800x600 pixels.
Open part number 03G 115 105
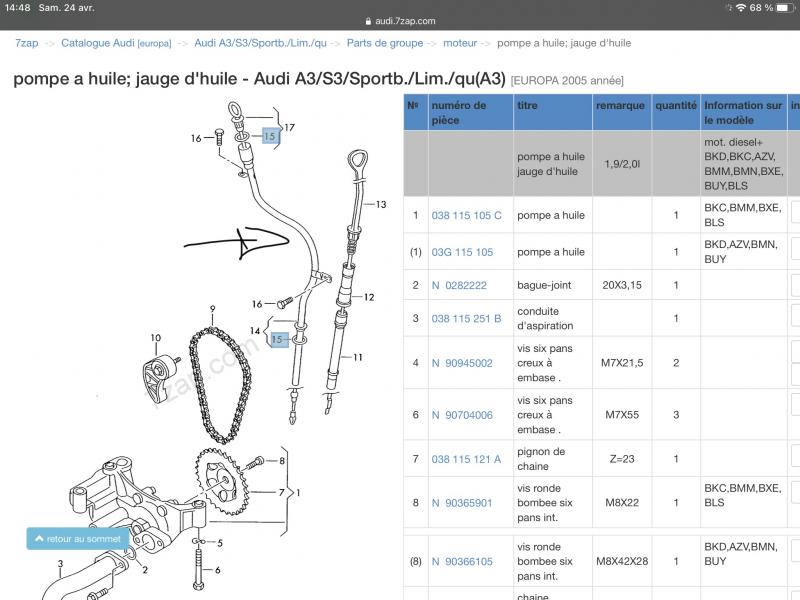462,252
